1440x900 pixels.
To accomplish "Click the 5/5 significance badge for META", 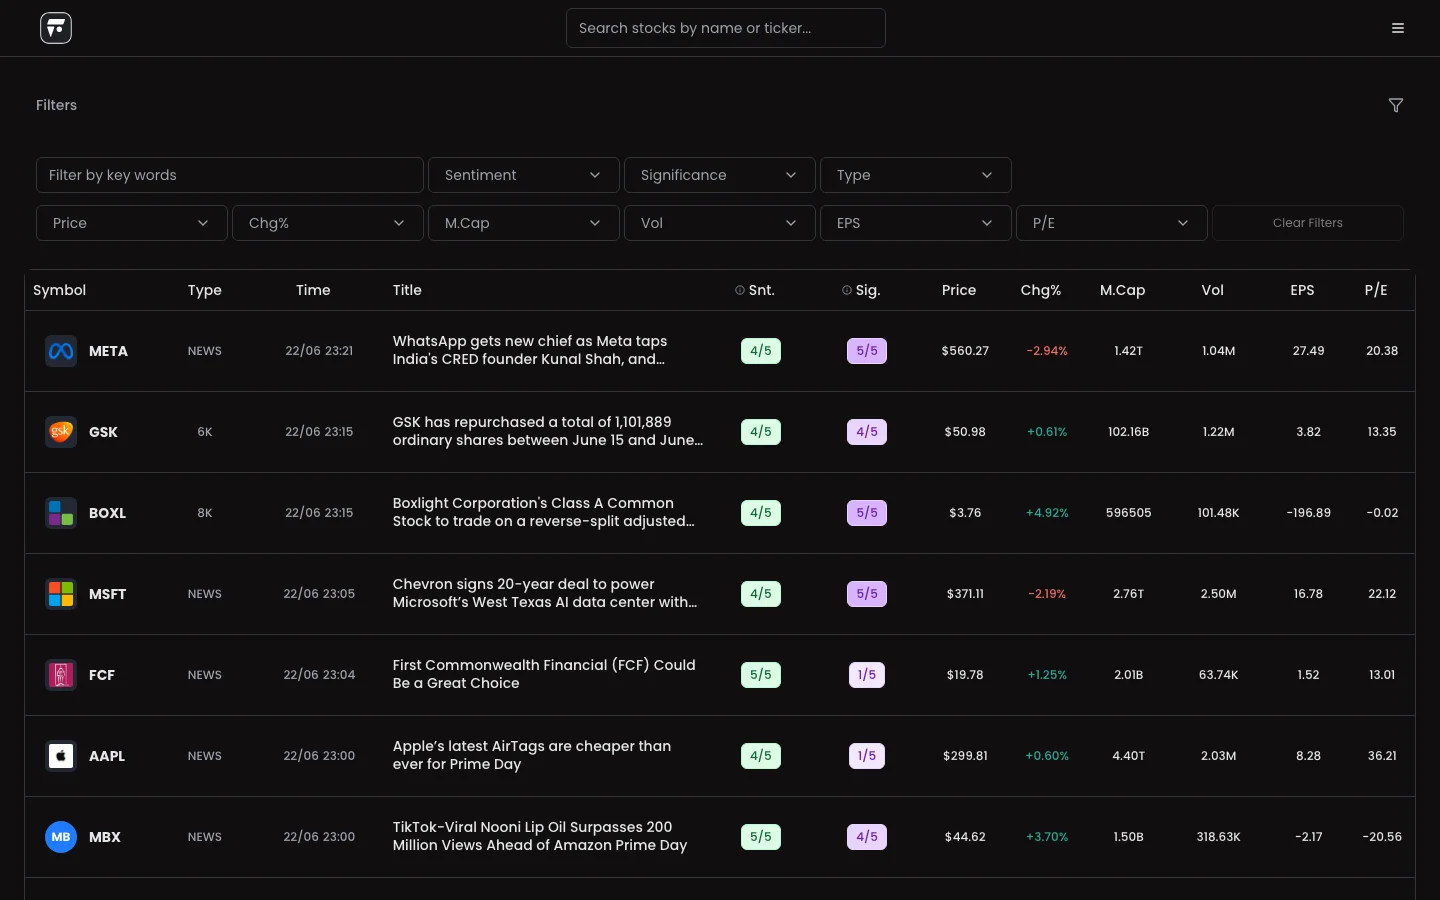I will pyautogui.click(x=867, y=351).
